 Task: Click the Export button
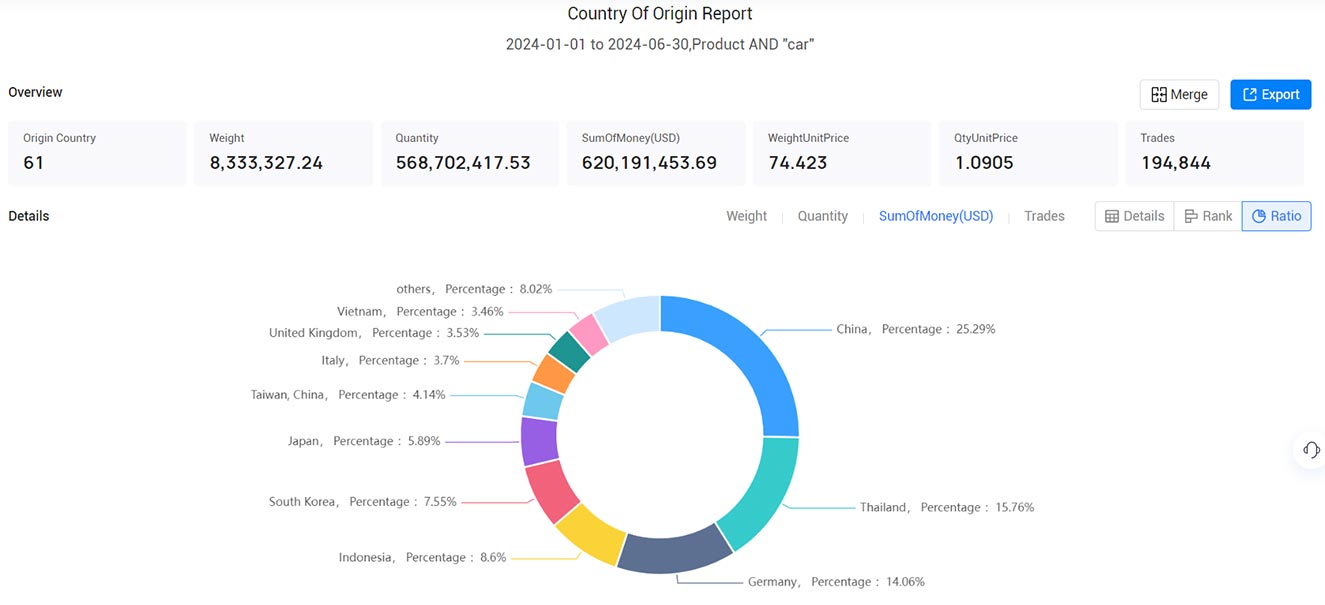1270,94
